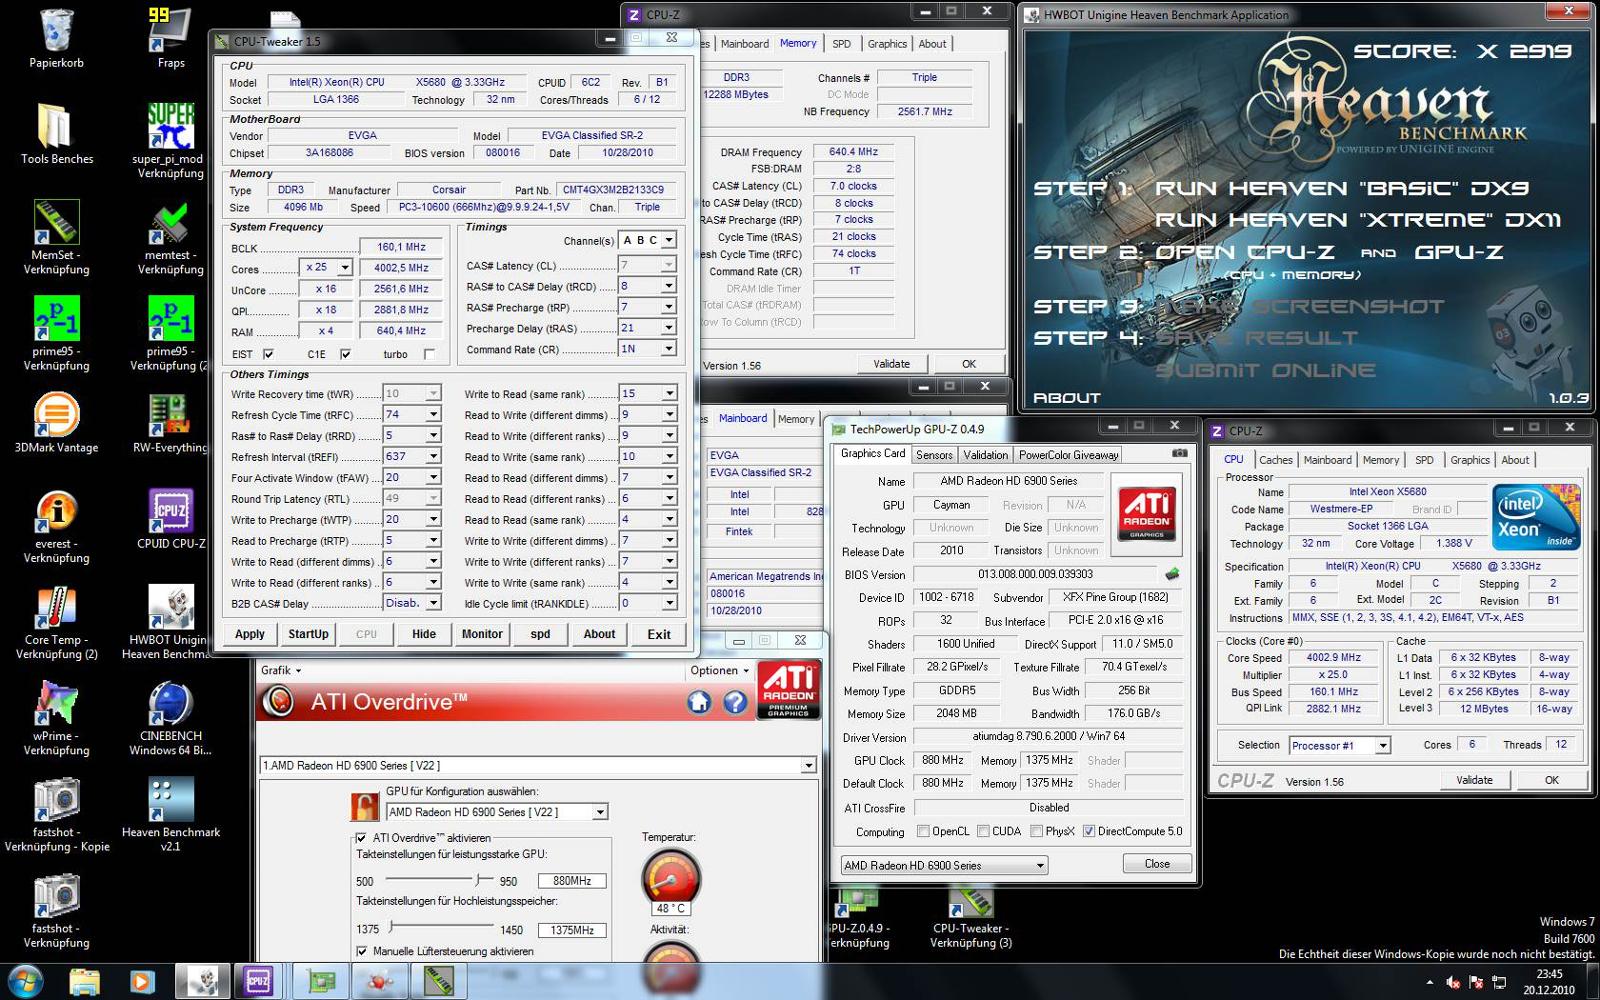The image size is (1600, 1000).
Task: Open the Command Rate (CR) 1N dropdown
Action: pos(669,348)
